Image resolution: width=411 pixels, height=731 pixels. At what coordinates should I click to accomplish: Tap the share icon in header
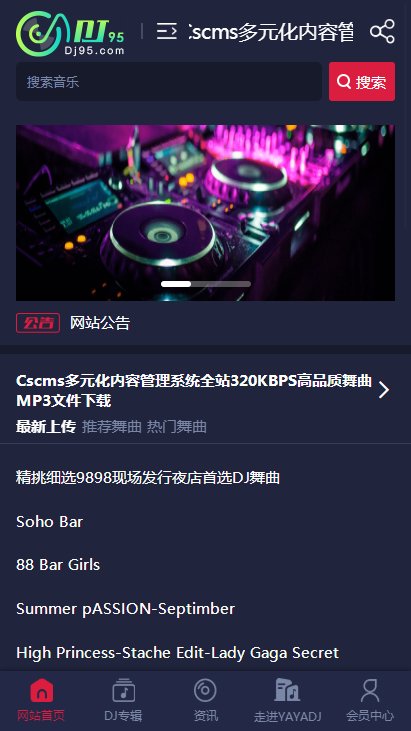[382, 31]
